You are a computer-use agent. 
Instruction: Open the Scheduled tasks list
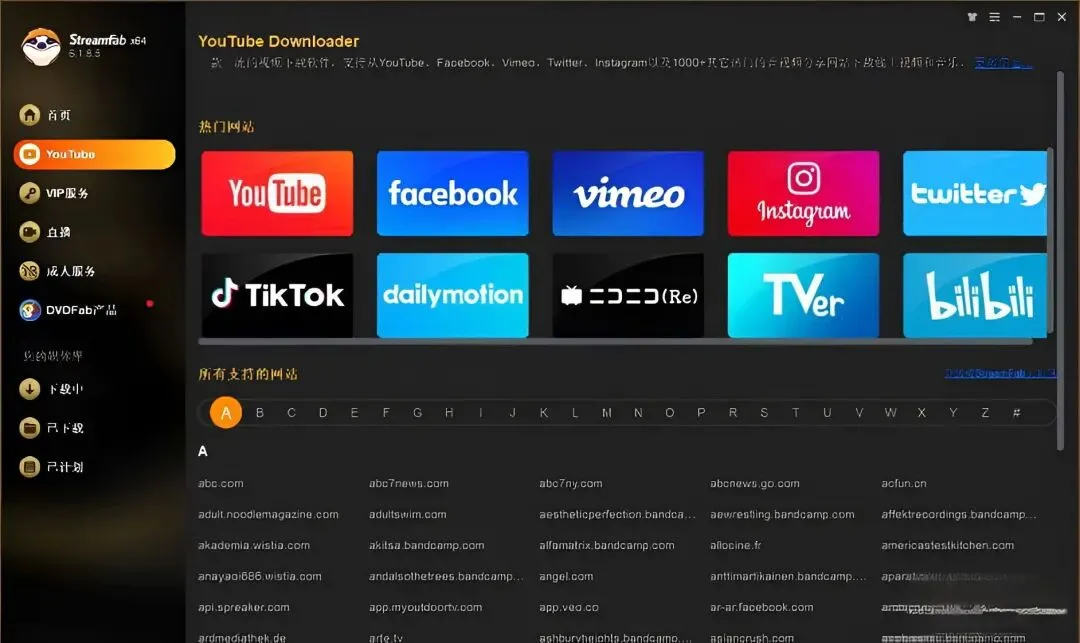point(51,467)
